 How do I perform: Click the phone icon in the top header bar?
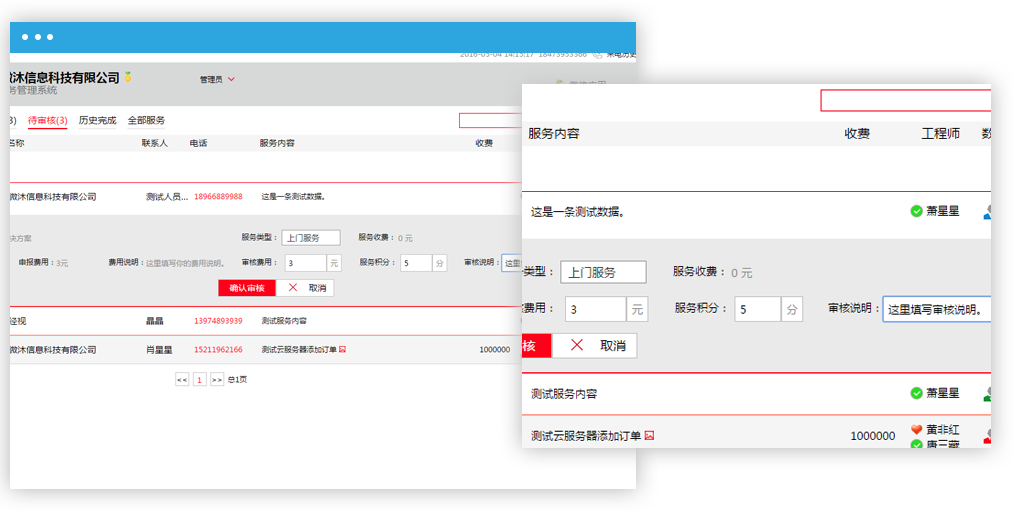pos(597,55)
